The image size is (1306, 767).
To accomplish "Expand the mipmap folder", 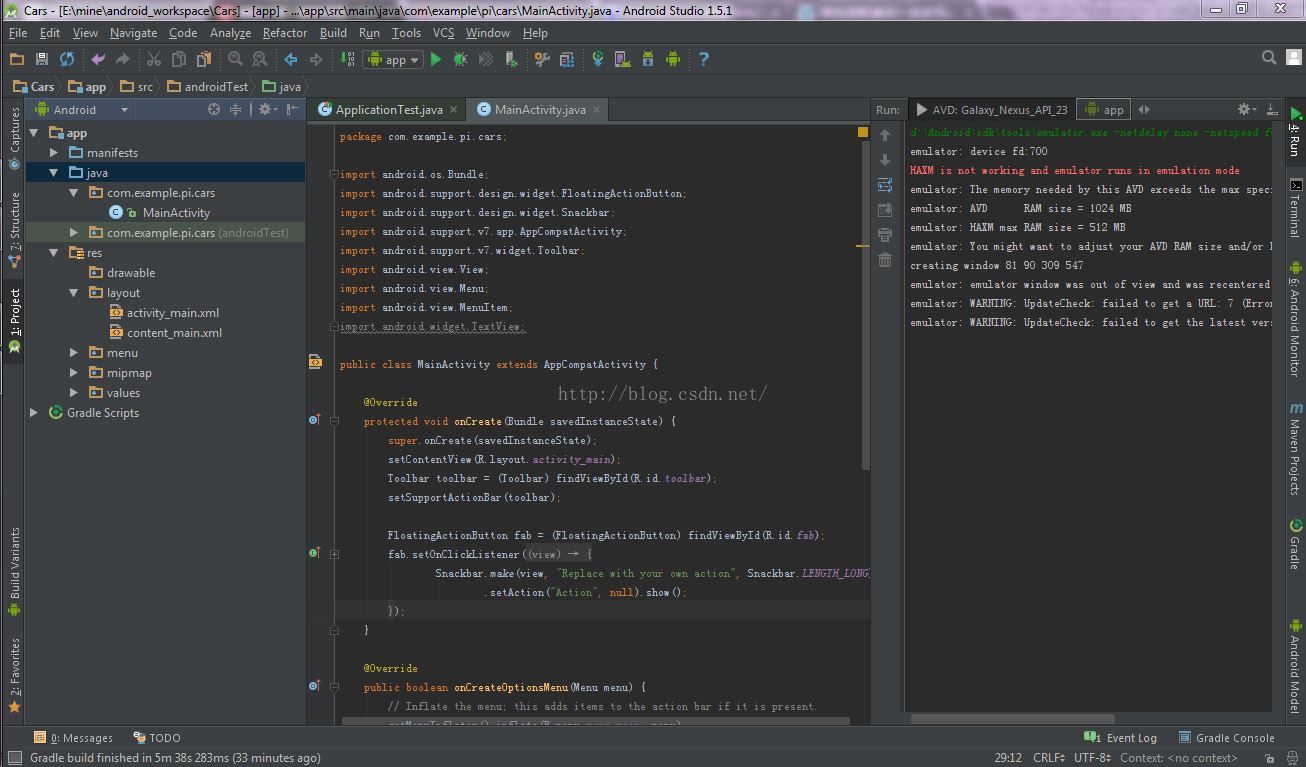I will coord(74,373).
